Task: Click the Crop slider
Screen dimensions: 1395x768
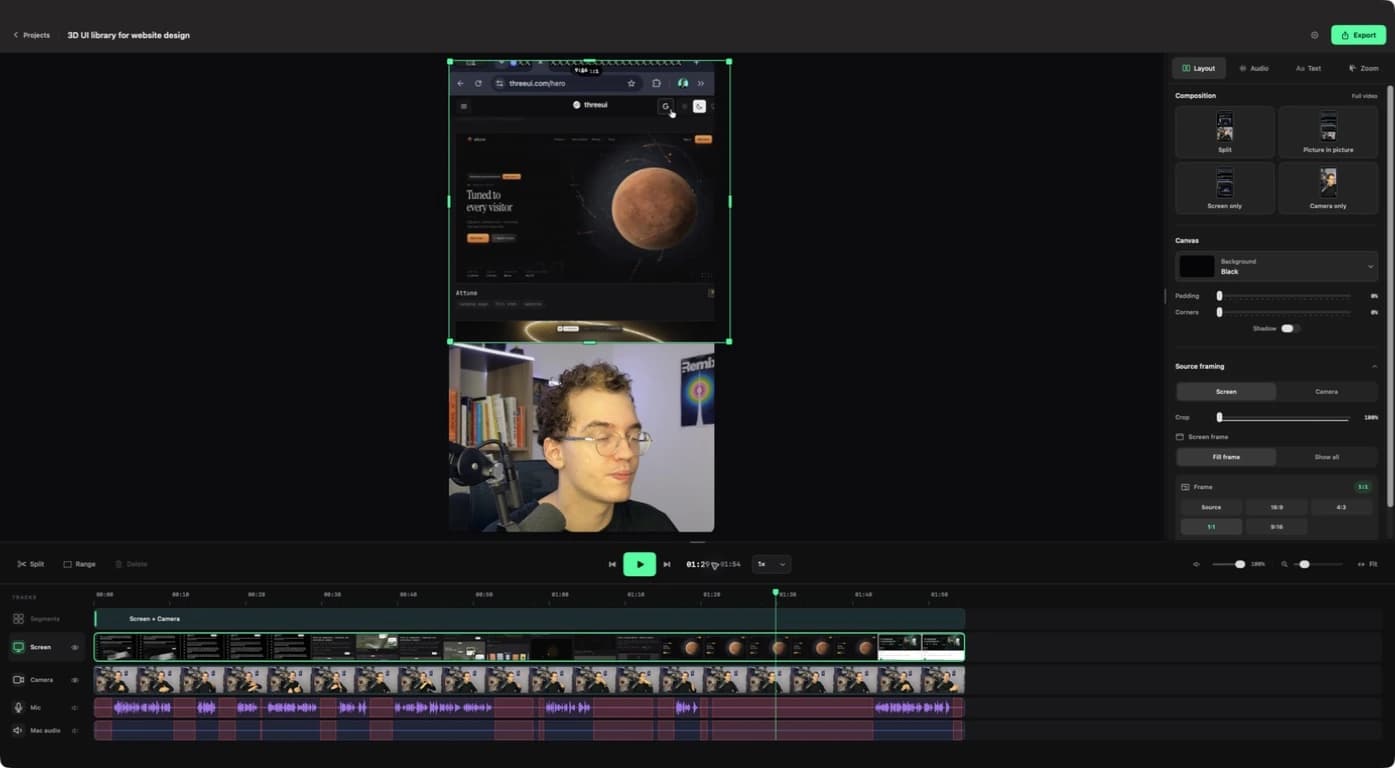Action: 1284,417
